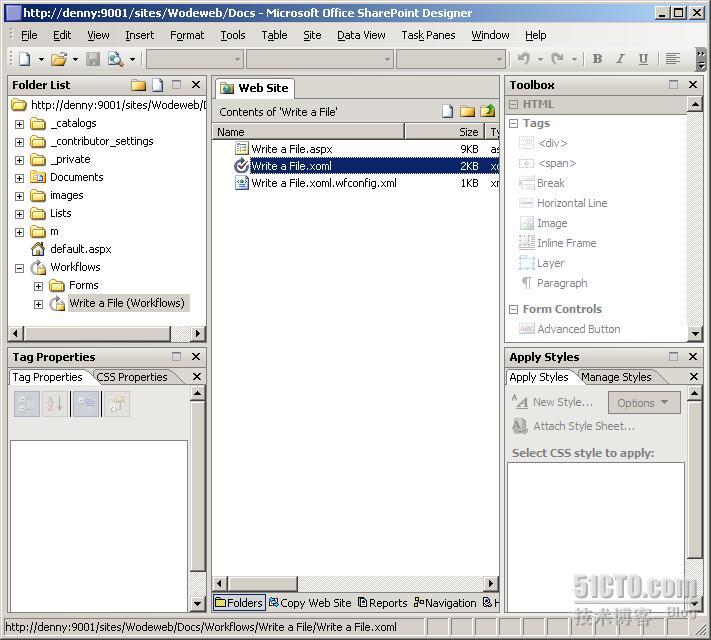Click the Size column header

tap(444, 132)
